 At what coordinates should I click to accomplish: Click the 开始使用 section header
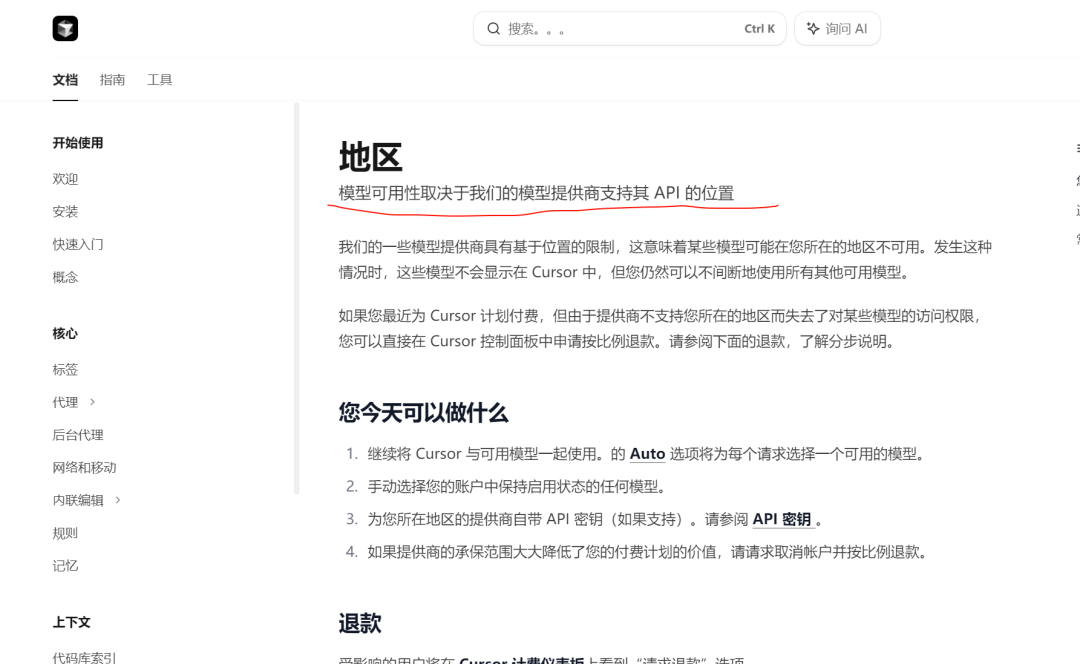point(78,143)
